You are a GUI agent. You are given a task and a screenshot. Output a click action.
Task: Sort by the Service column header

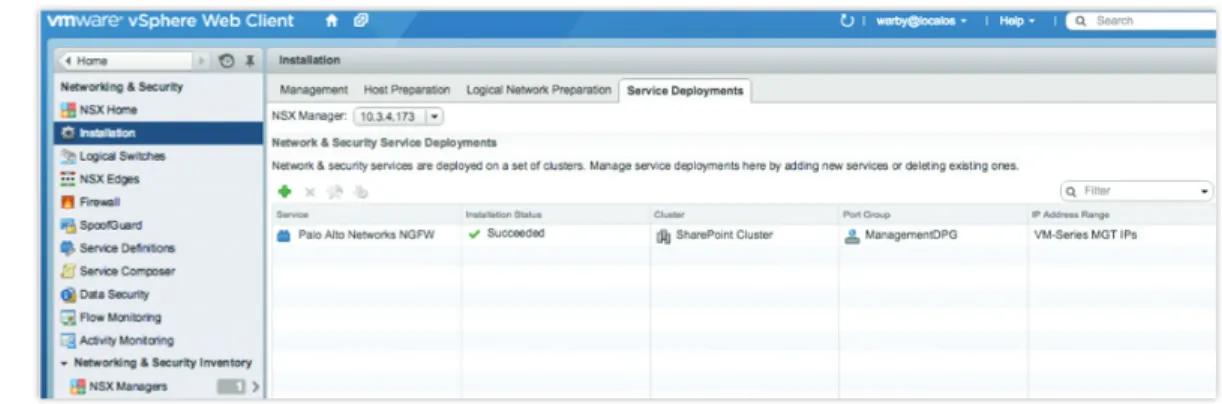point(365,214)
